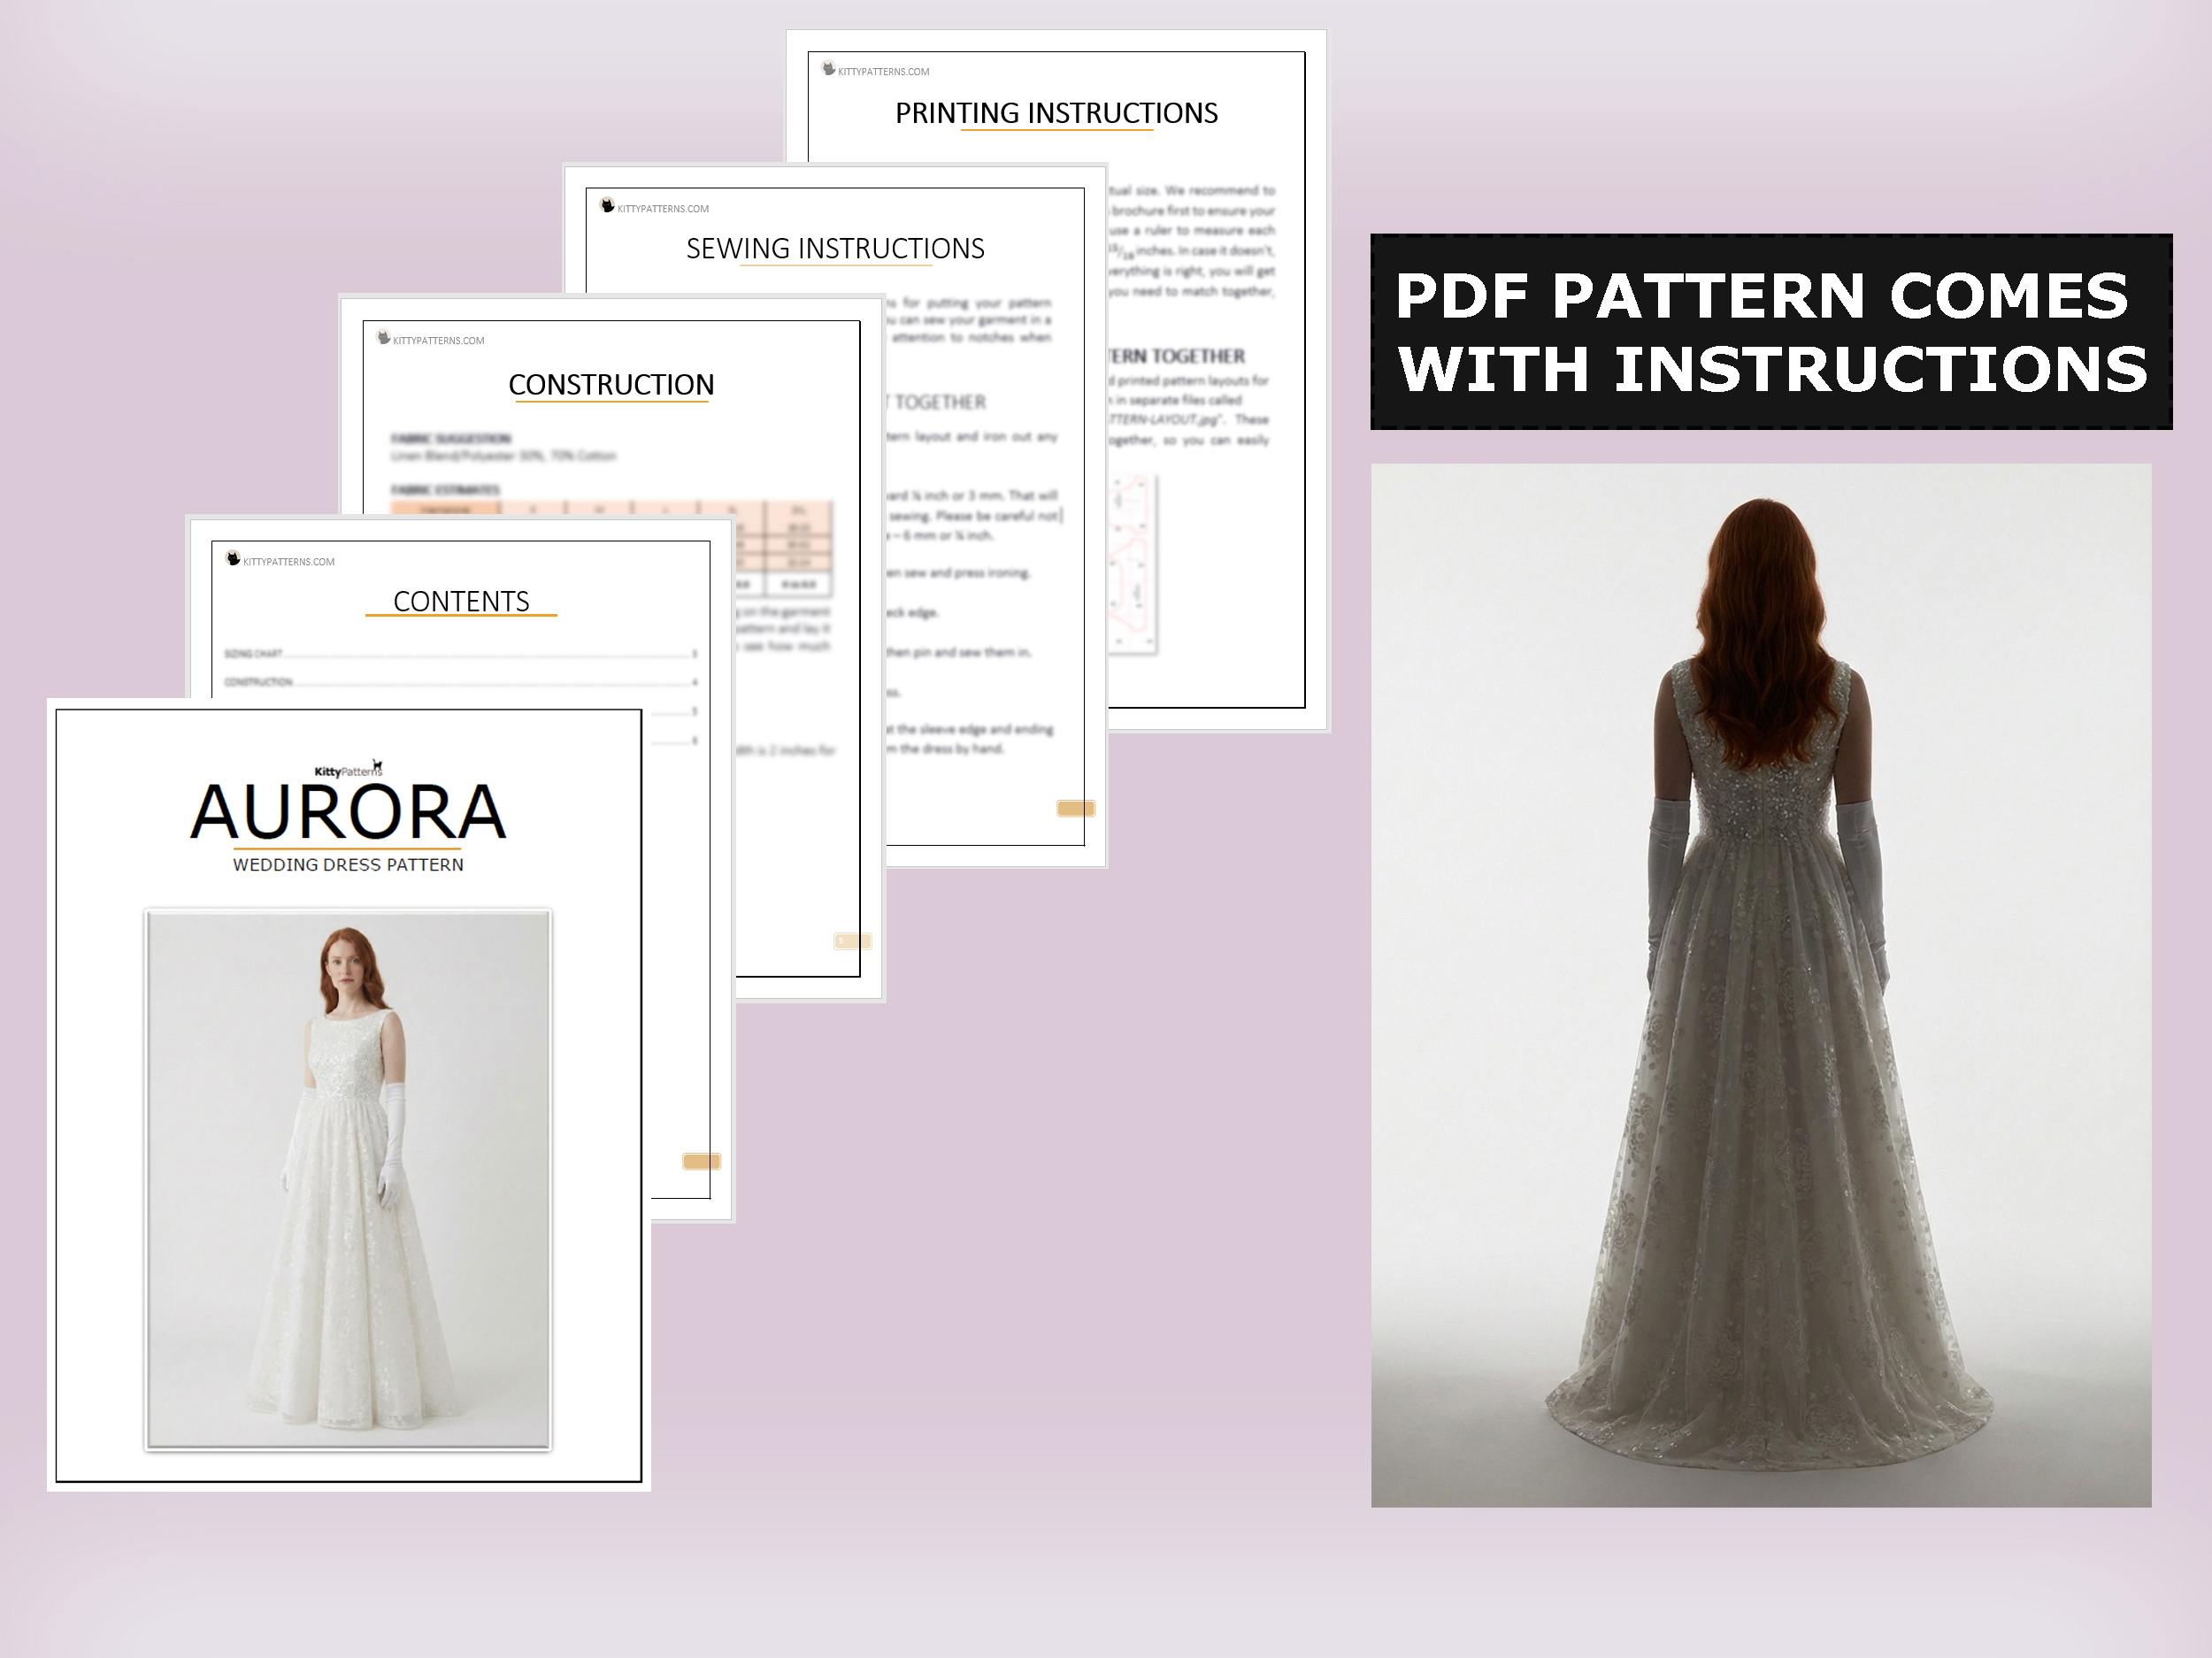2212x1658 pixels.
Task: Click orange page badge on Contents page
Action: (x=701, y=1161)
